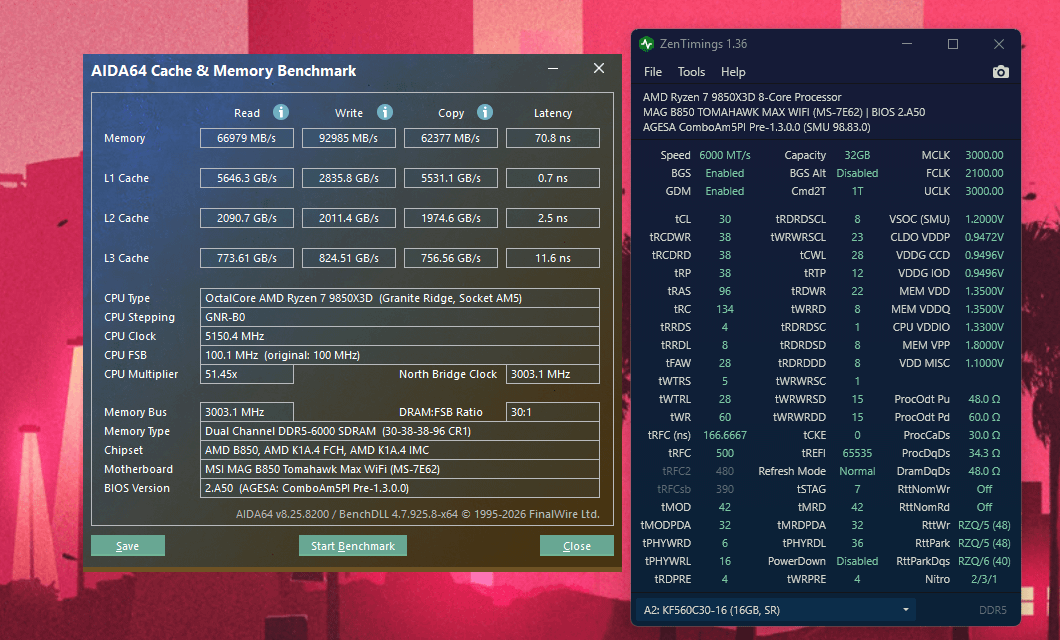The height and width of the screenshot is (640, 1060).
Task: Close the AIDA64 benchmark window
Action: click(x=599, y=69)
